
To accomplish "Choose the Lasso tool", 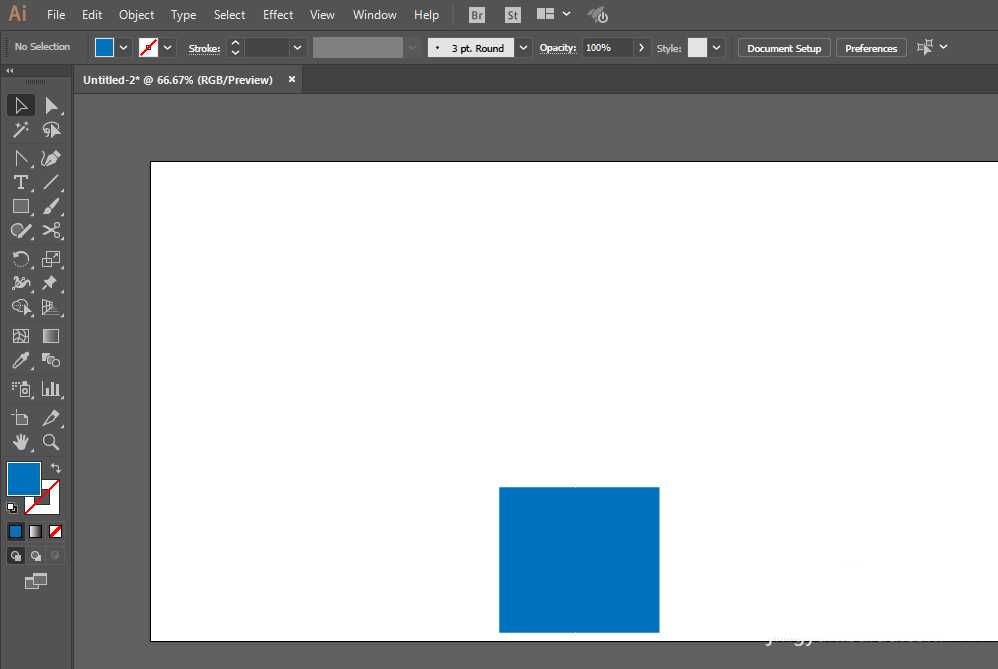I will click(51, 130).
